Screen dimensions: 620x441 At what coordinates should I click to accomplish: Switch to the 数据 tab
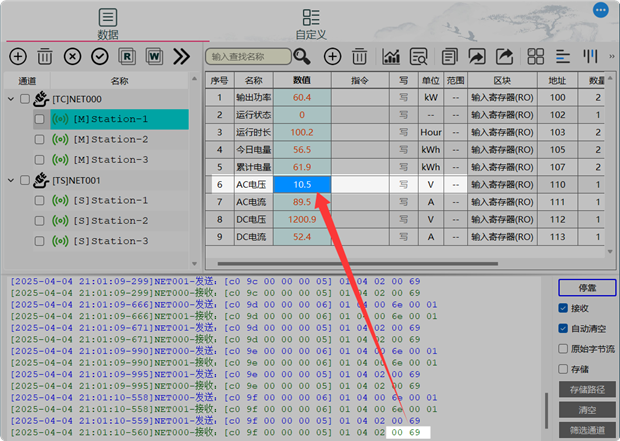tap(108, 25)
